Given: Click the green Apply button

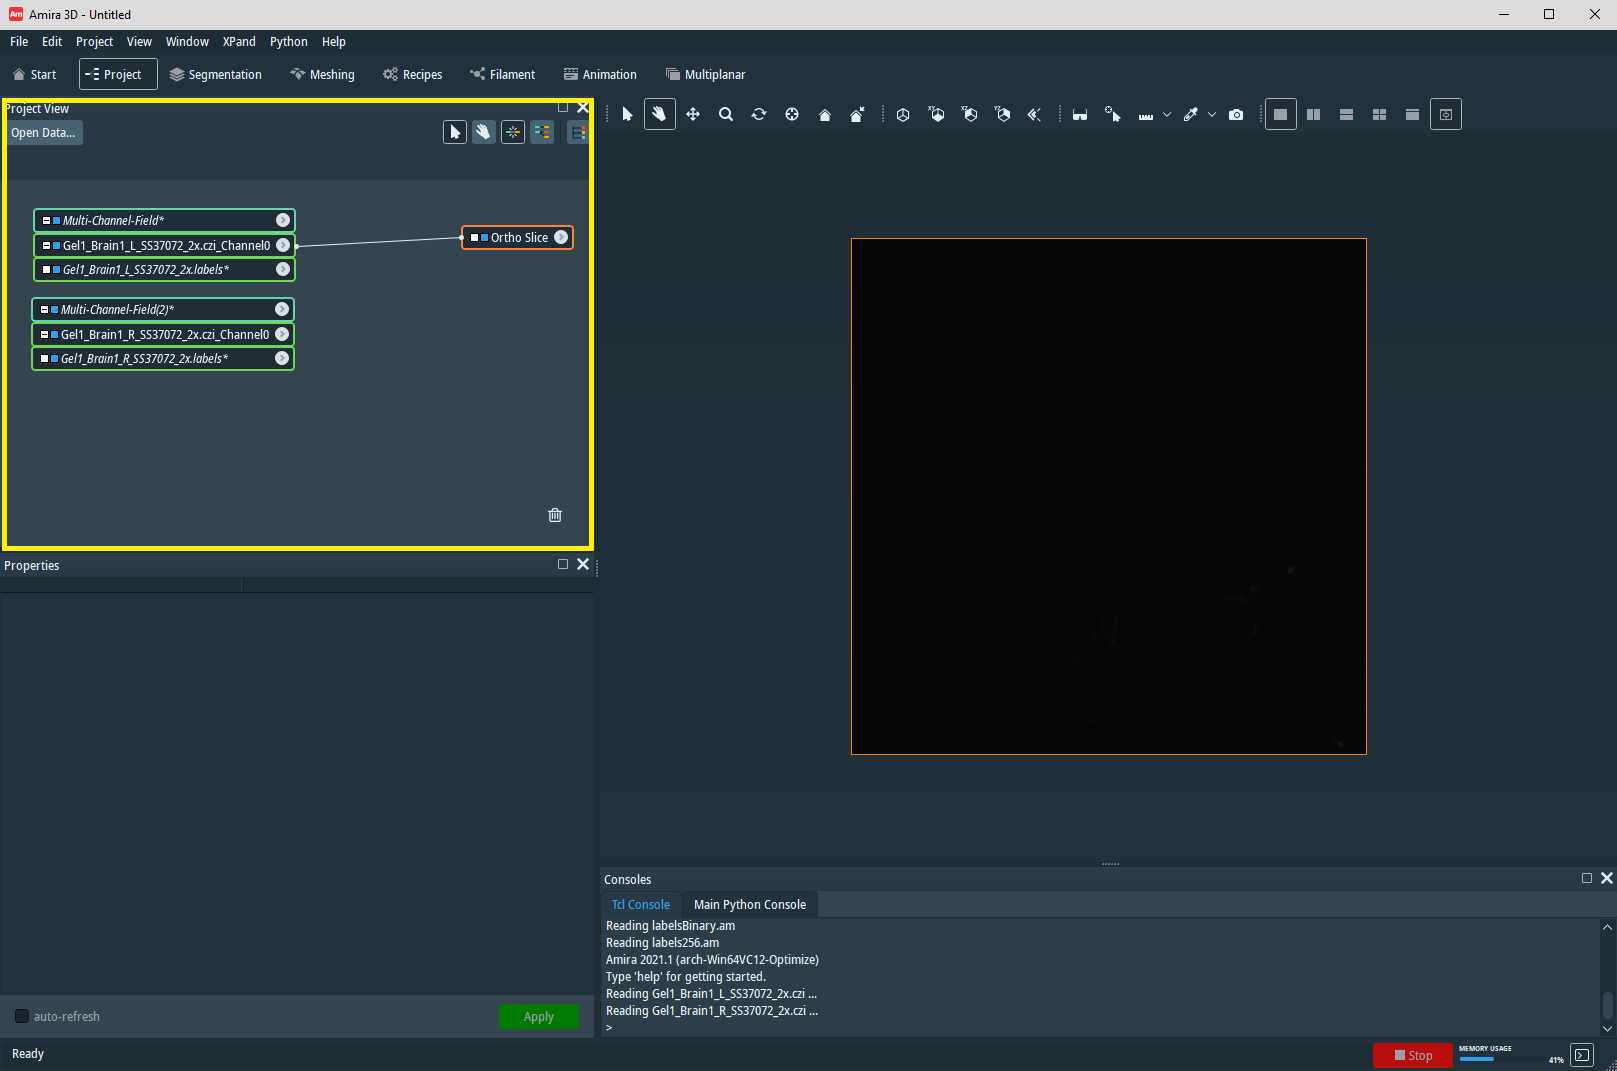Looking at the screenshot, I should 539,1017.
